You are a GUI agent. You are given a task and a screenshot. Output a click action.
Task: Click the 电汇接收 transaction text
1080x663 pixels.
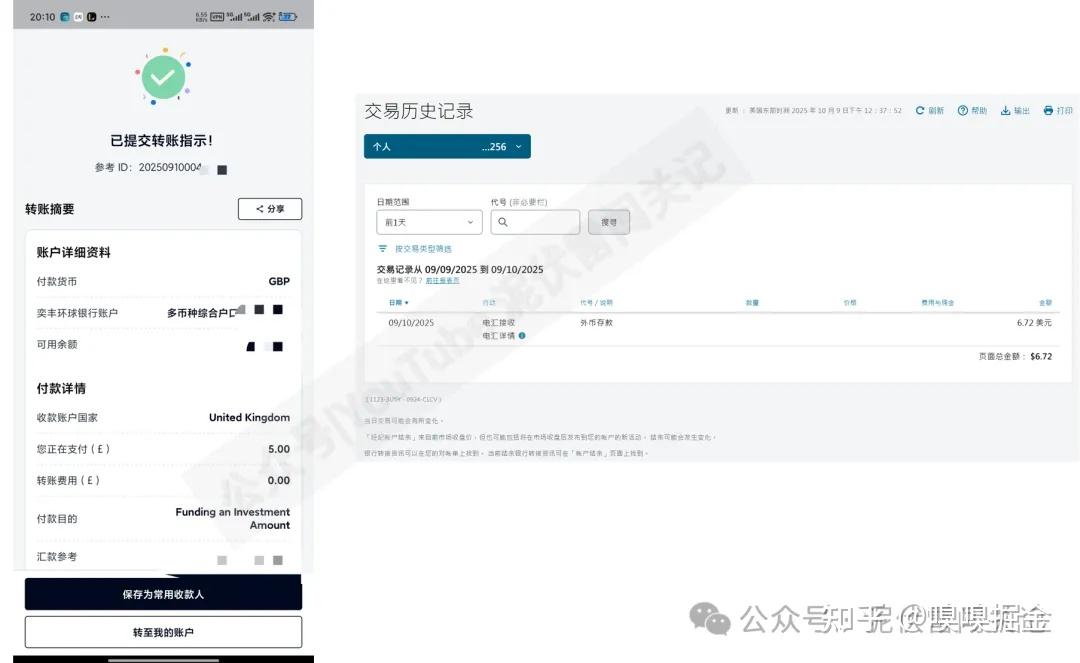[499, 322]
